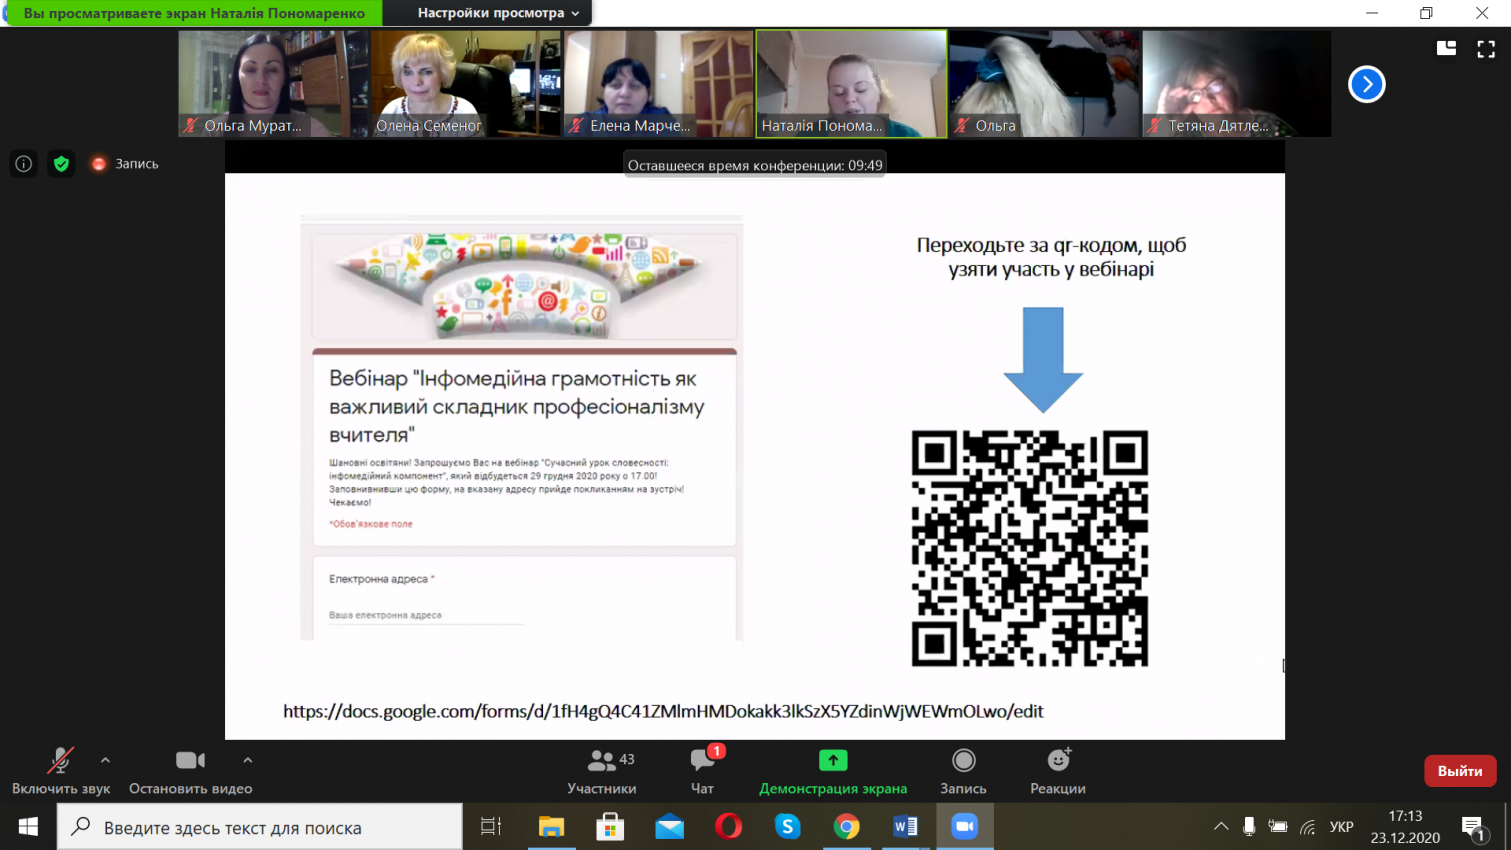This screenshot has width=1511, height=850.
Task: Select Елена Марче video thumbnail
Action: pyautogui.click(x=658, y=83)
